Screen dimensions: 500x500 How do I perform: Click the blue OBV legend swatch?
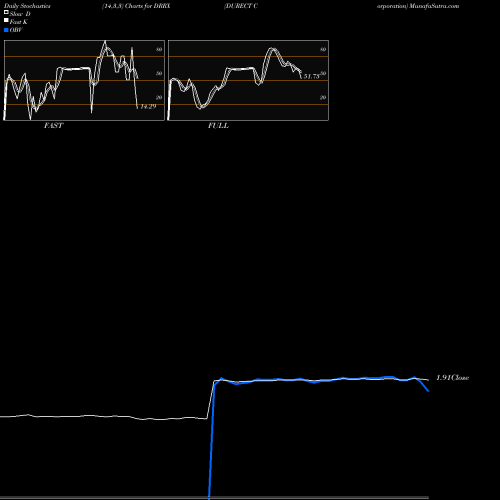pyautogui.click(x=6, y=30)
